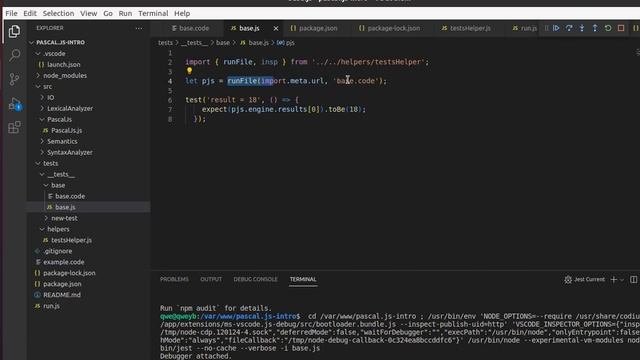
Task: Open the Extensions view
Action: [14, 127]
